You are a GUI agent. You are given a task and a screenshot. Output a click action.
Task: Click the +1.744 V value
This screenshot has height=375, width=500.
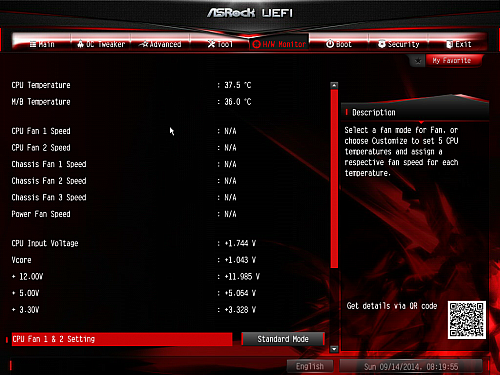[x=240, y=243]
